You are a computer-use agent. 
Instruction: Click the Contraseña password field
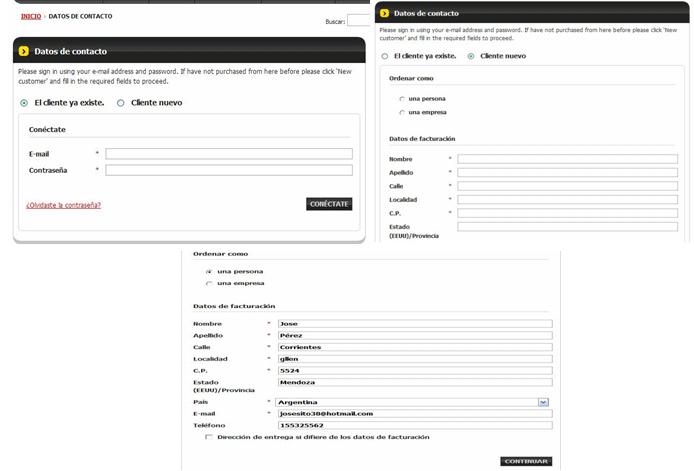(x=228, y=170)
